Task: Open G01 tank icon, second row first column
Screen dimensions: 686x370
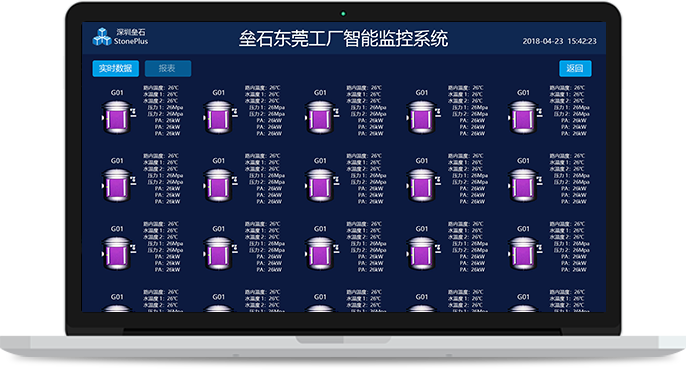Action: (x=119, y=185)
